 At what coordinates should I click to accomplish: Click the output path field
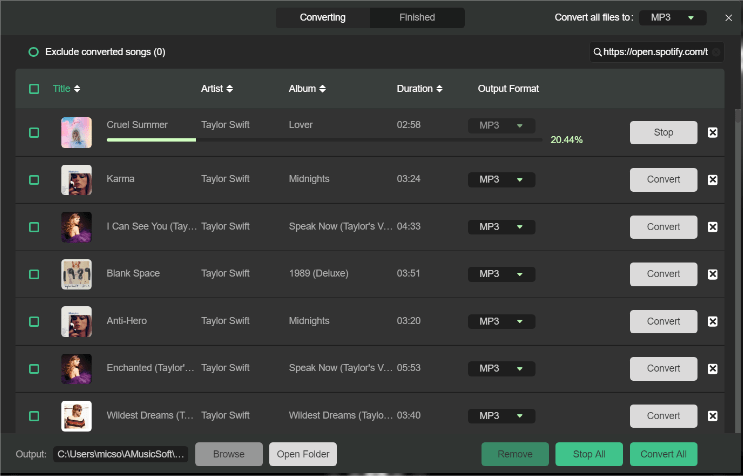pos(121,454)
